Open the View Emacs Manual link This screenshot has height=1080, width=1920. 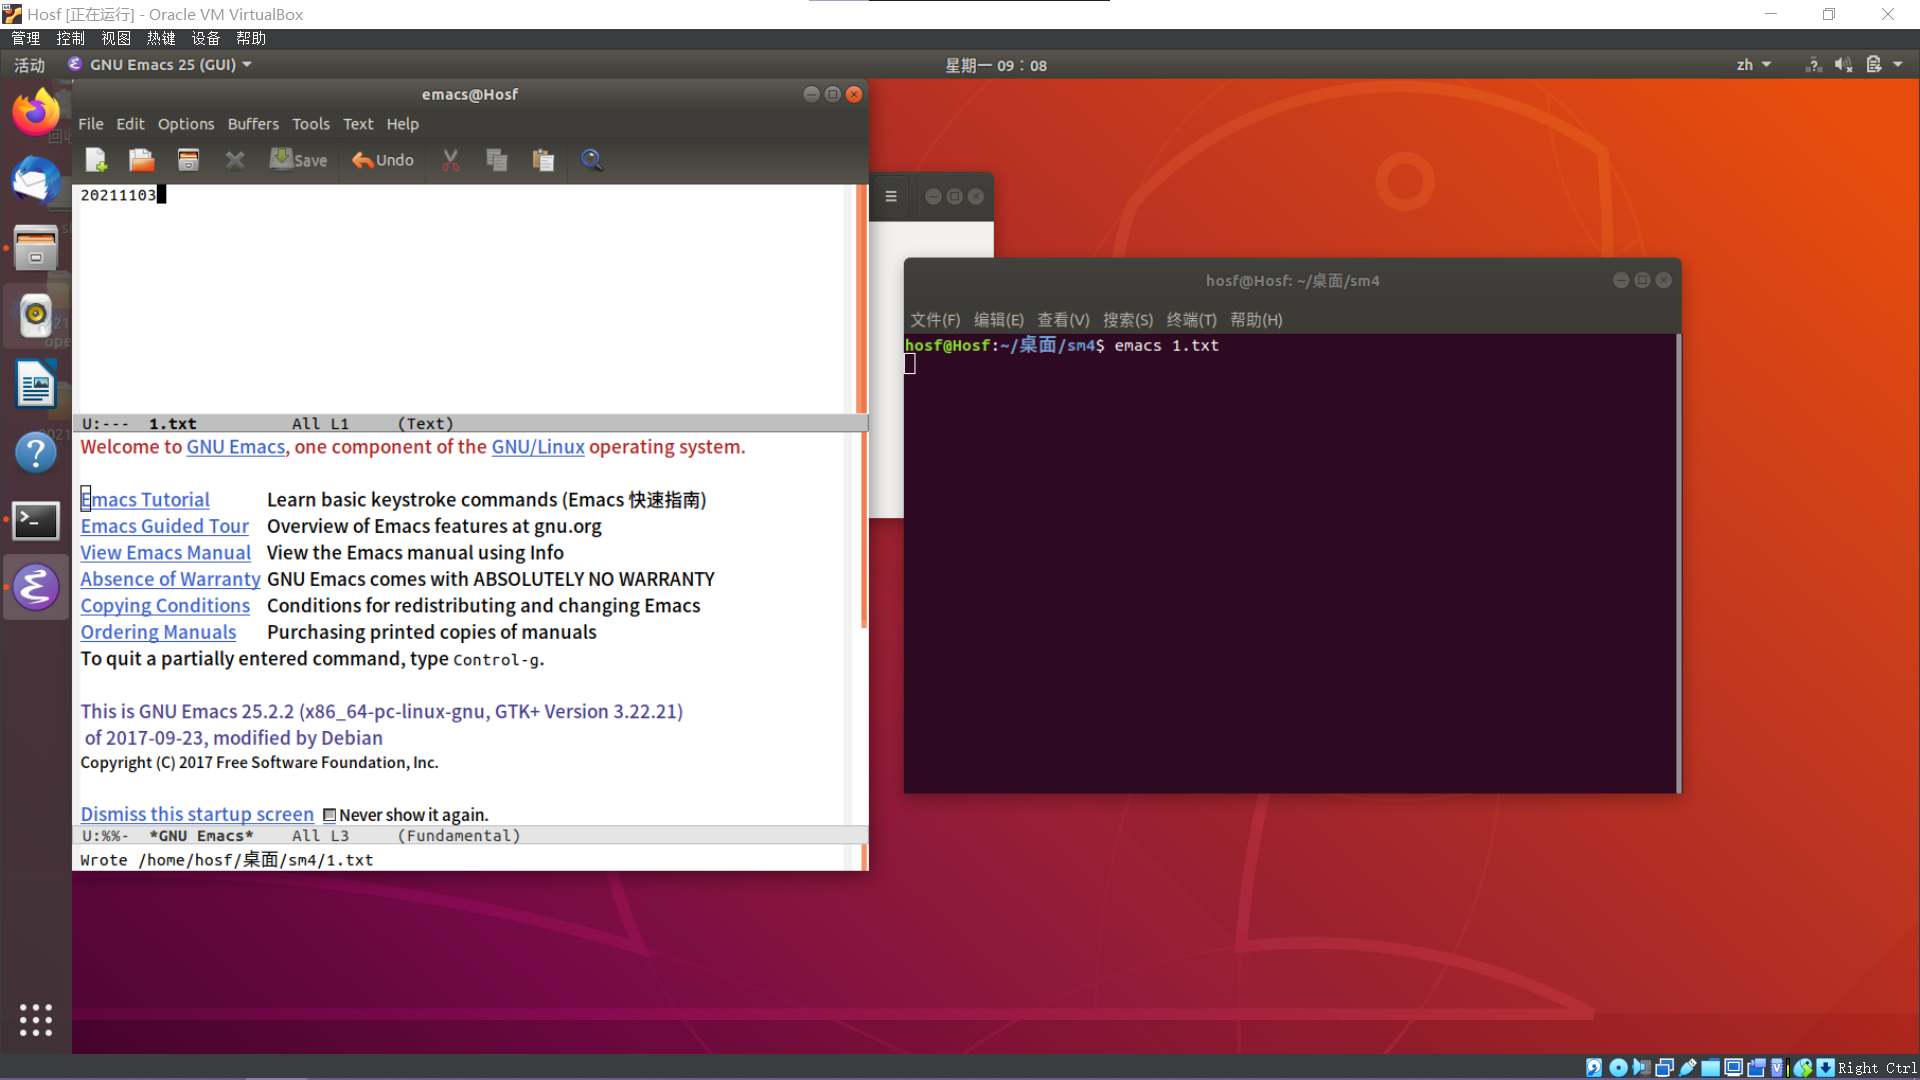(x=166, y=553)
